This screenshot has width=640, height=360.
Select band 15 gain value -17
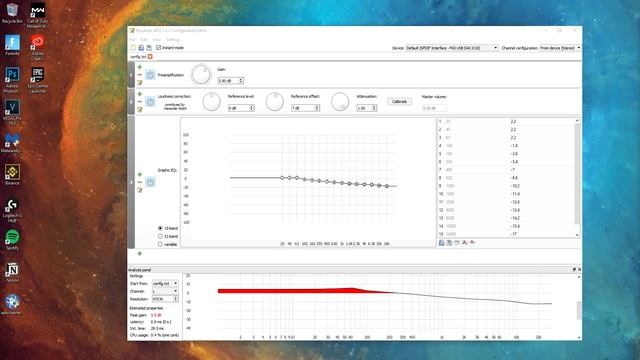click(x=513, y=234)
